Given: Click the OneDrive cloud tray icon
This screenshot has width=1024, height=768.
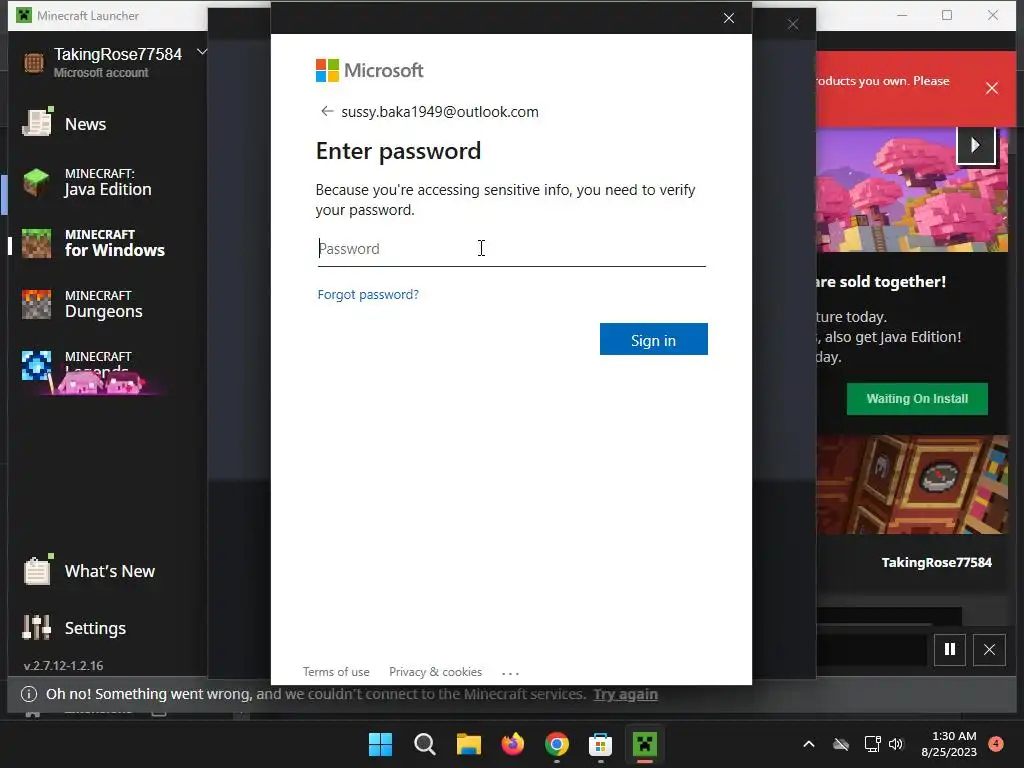Looking at the screenshot, I should pyautogui.click(x=841, y=744).
